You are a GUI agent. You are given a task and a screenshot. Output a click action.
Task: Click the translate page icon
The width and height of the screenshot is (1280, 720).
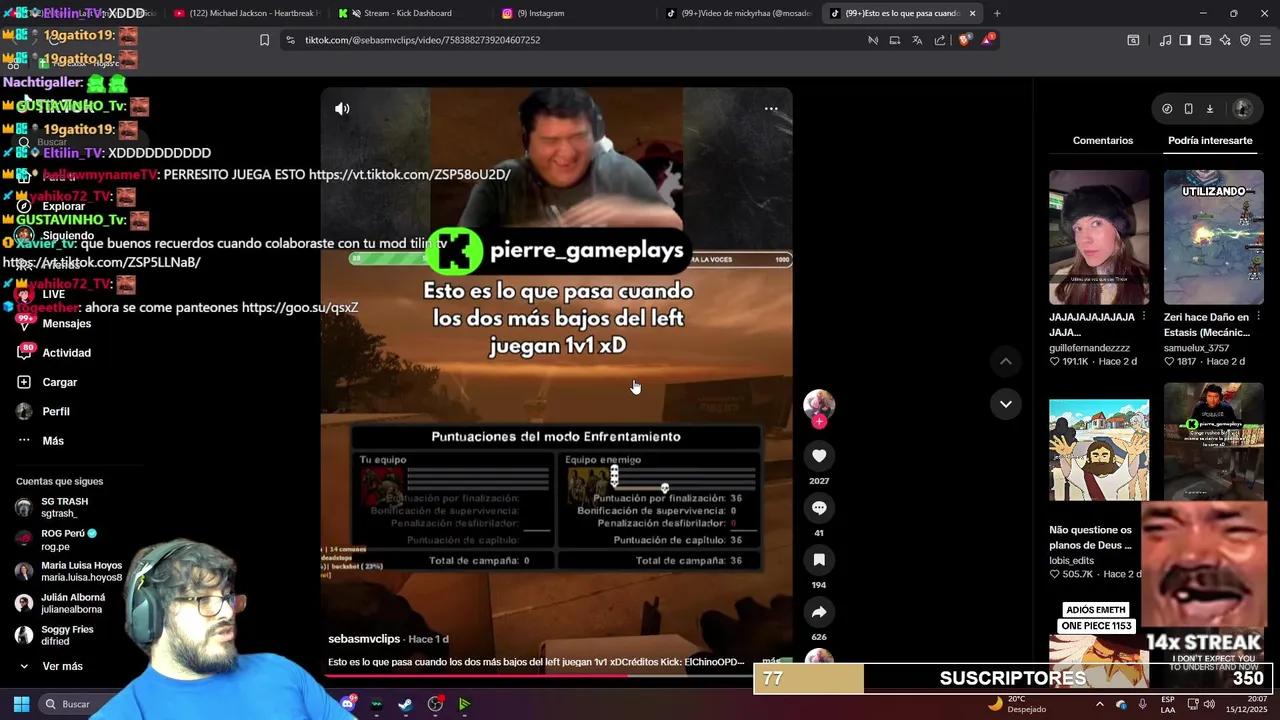click(917, 40)
